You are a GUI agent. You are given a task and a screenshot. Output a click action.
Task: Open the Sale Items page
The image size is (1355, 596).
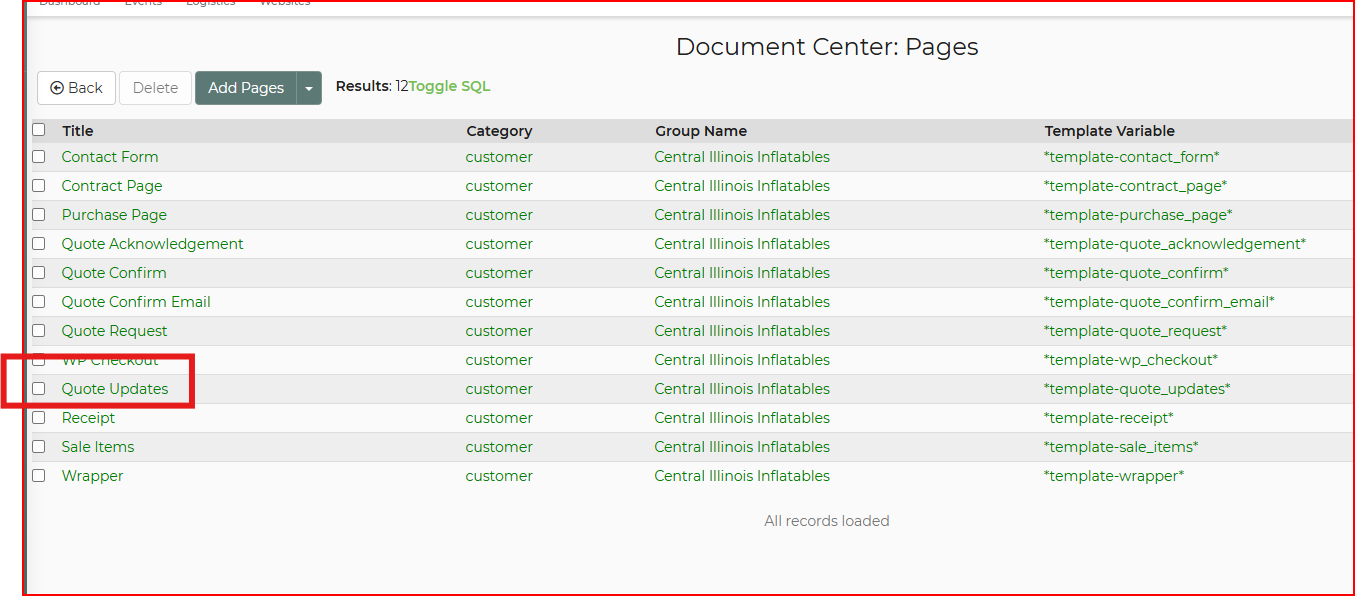[x=98, y=447]
